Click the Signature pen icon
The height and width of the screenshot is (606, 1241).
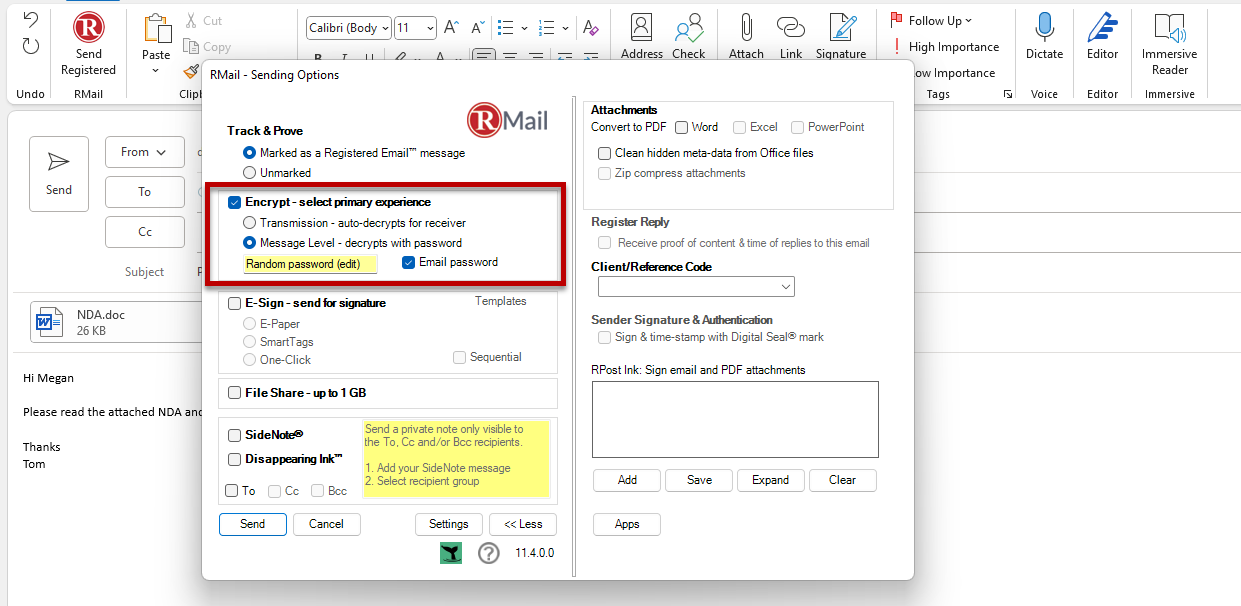point(843,27)
